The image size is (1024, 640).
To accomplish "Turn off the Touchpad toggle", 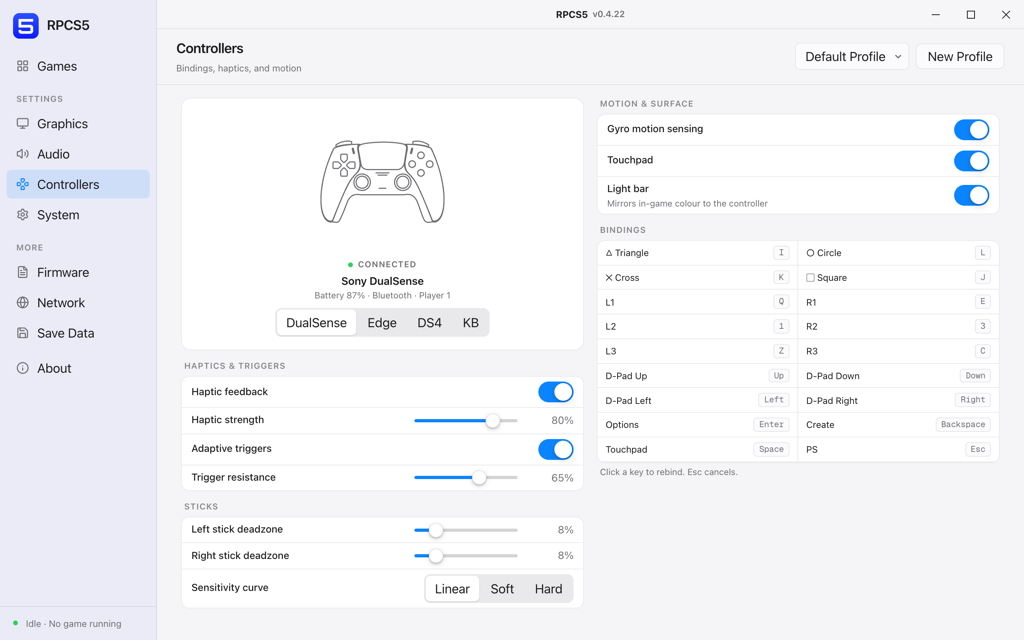I will point(971,161).
